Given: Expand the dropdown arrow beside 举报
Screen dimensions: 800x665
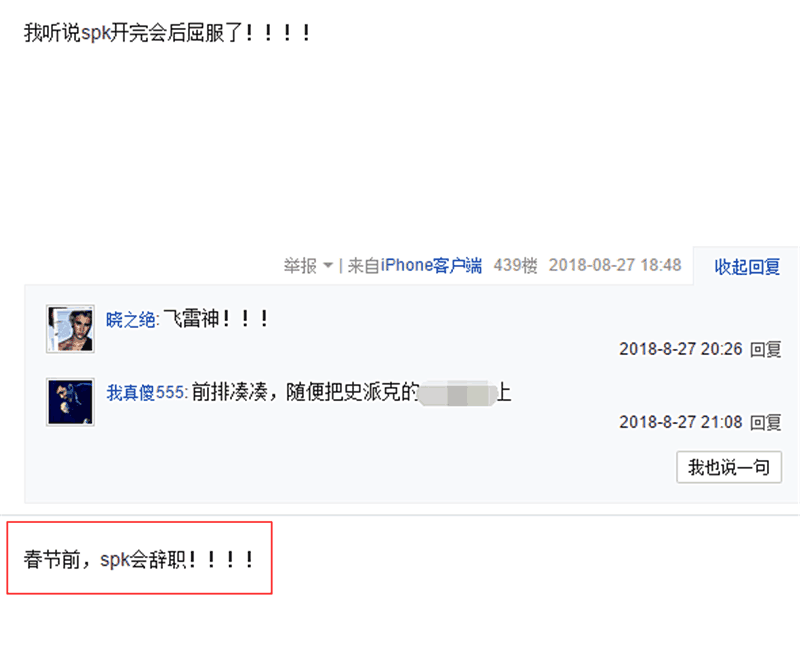Looking at the screenshot, I should (x=328, y=266).
